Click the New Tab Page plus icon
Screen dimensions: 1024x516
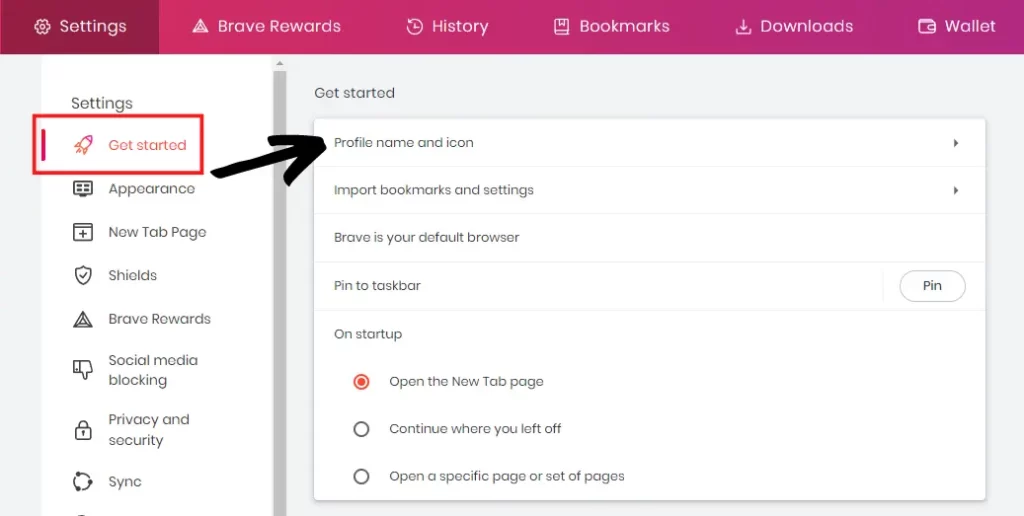pyautogui.click(x=82, y=232)
